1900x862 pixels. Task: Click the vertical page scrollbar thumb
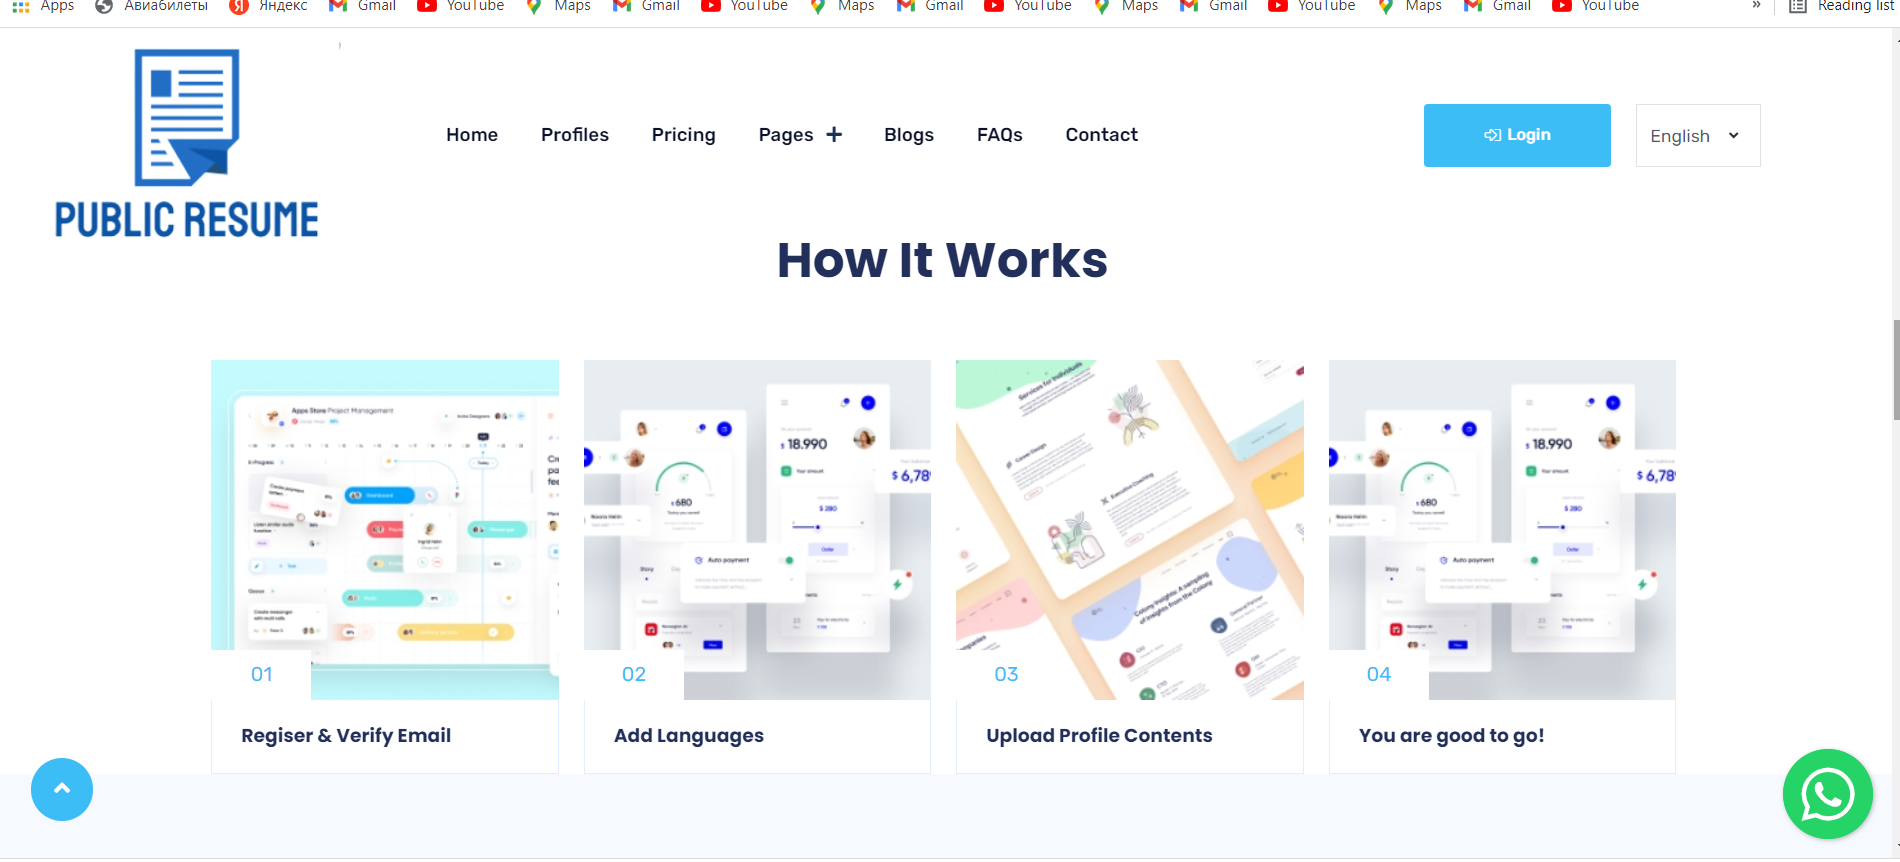coord(1896,370)
